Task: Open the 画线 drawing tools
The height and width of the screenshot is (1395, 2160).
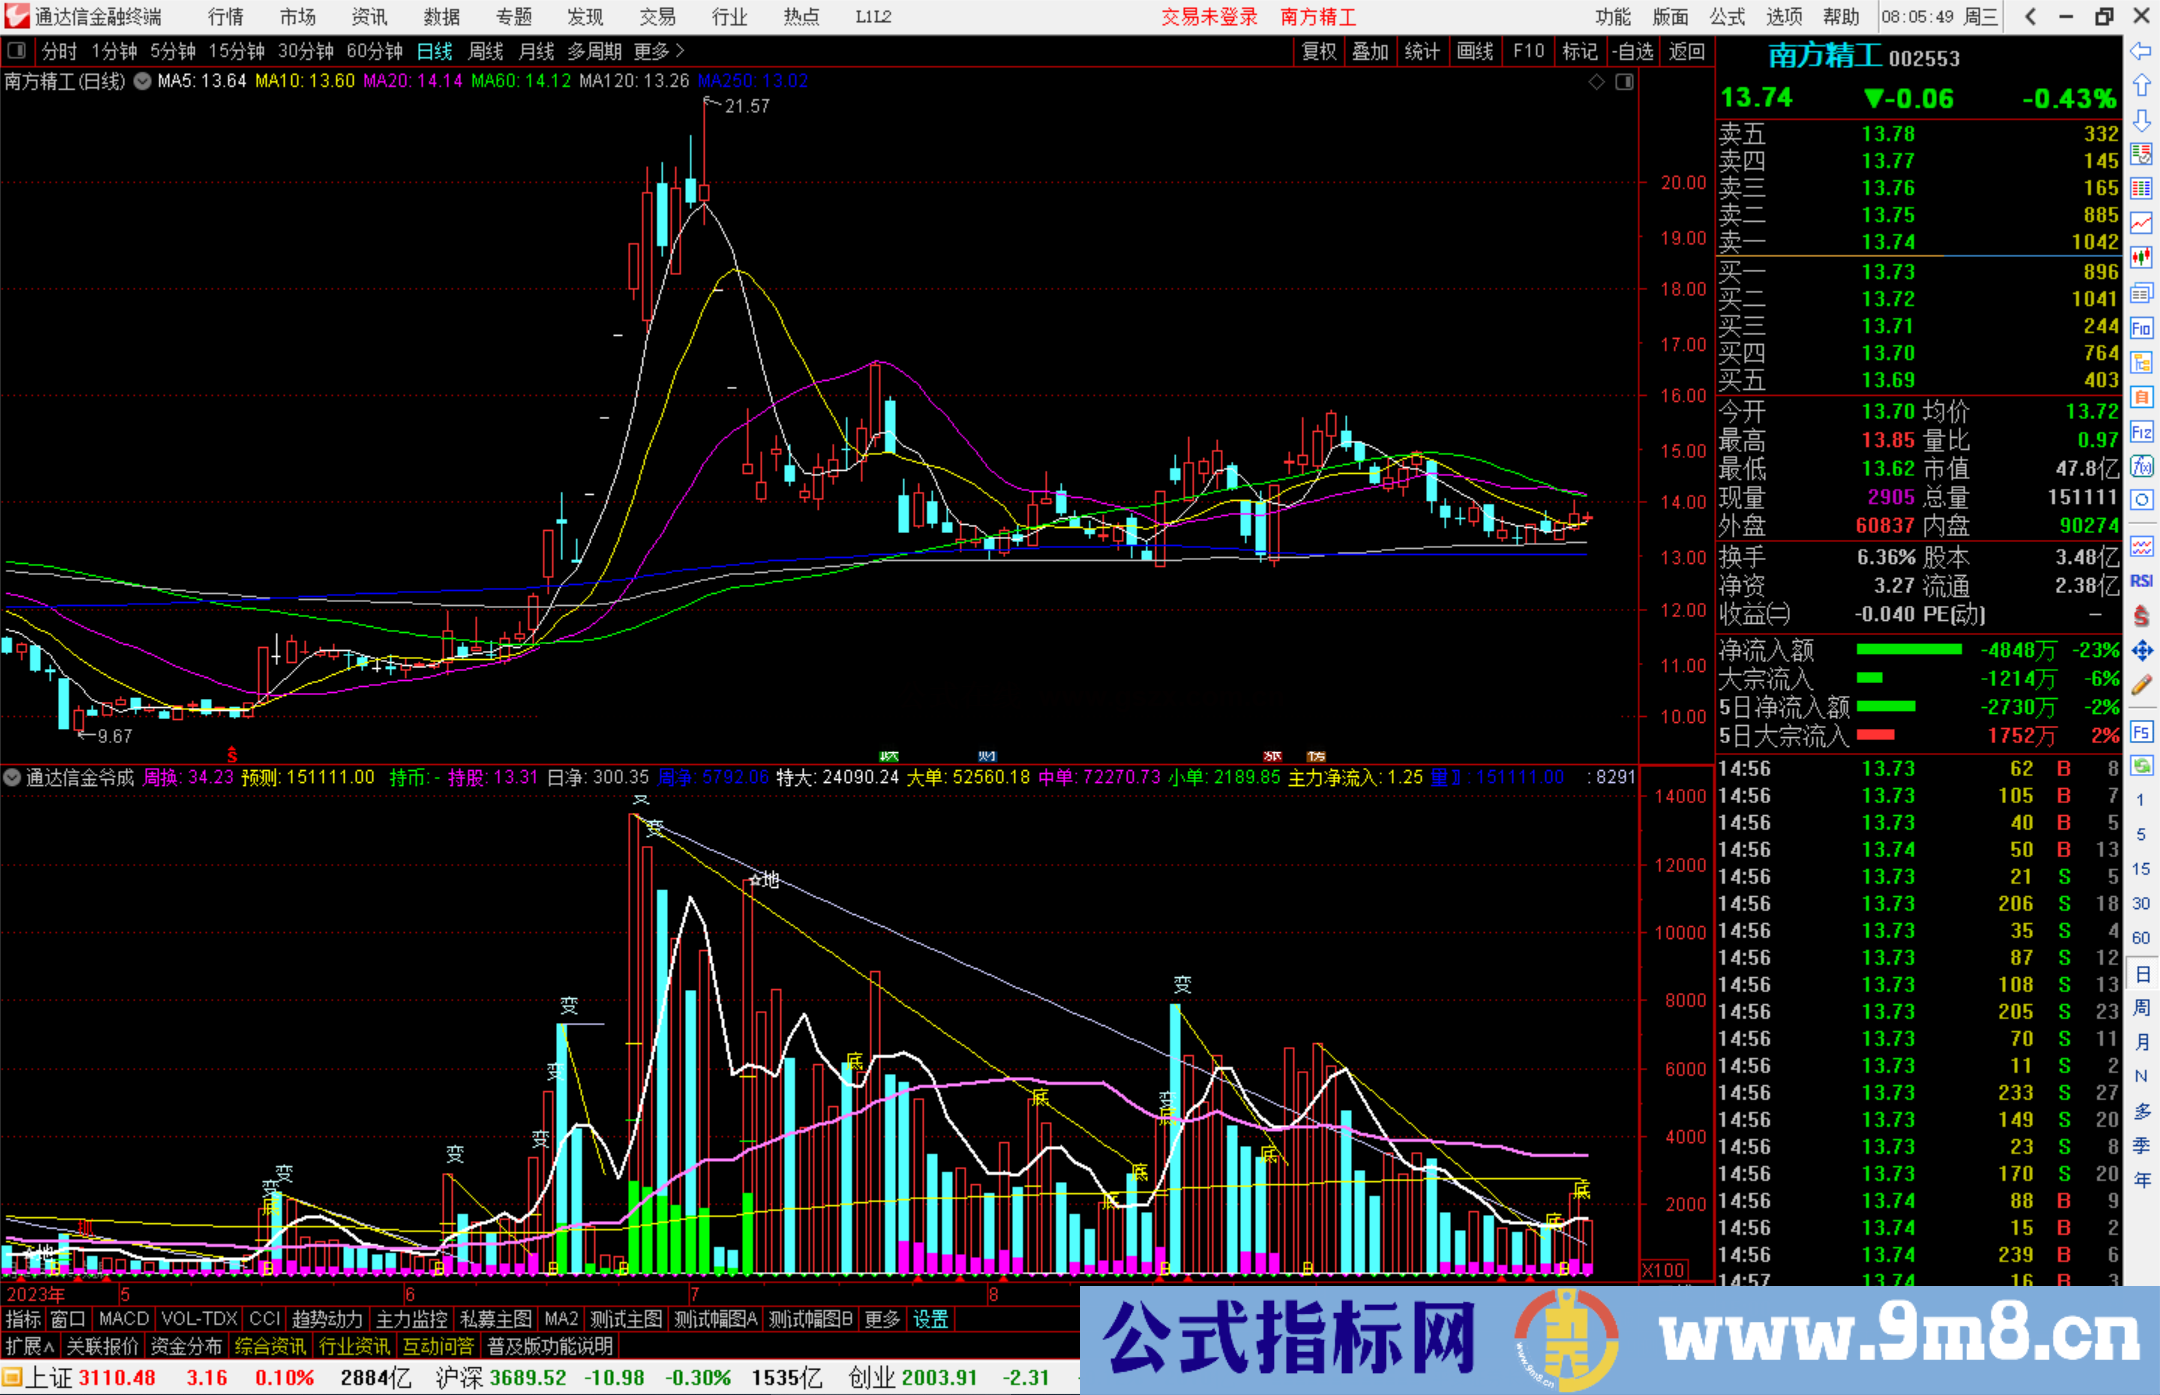Action: coord(1475,51)
